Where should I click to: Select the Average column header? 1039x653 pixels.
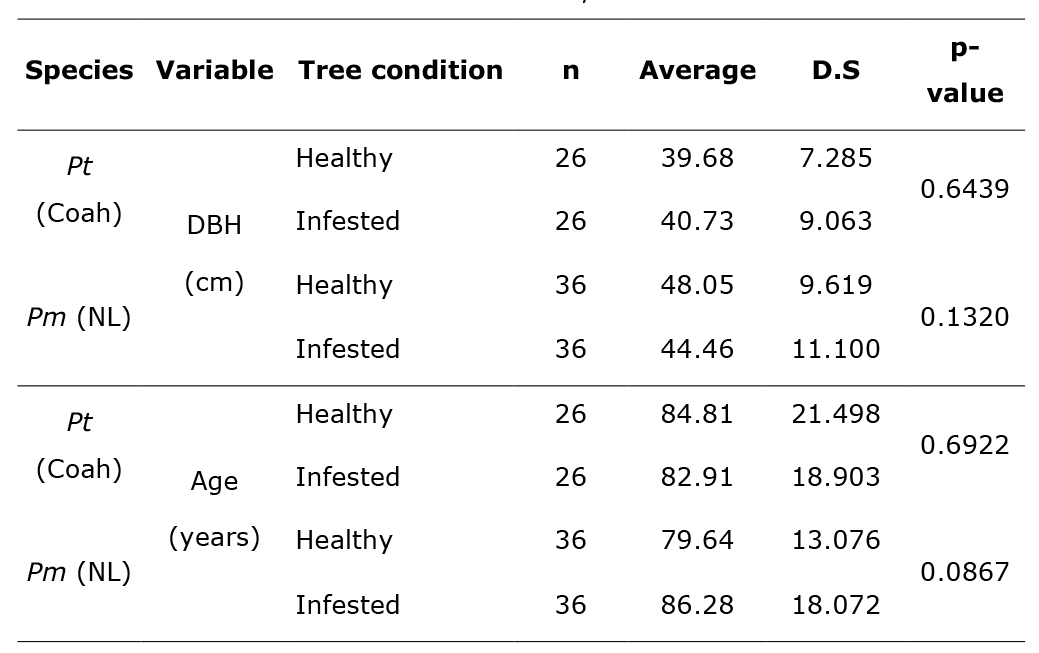tap(697, 71)
